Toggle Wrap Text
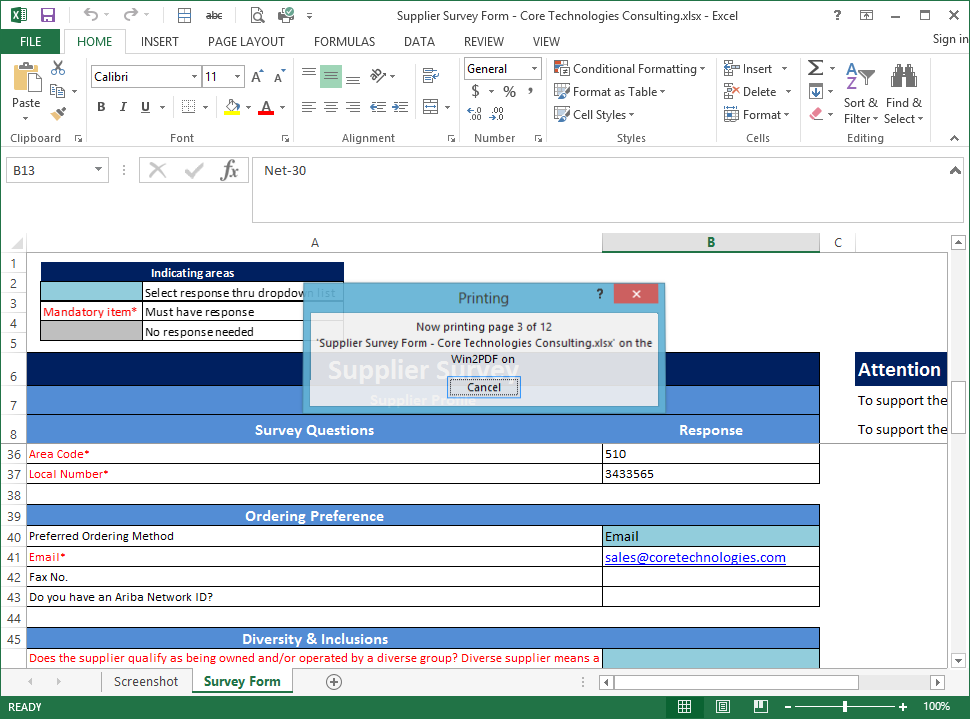 click(x=431, y=76)
